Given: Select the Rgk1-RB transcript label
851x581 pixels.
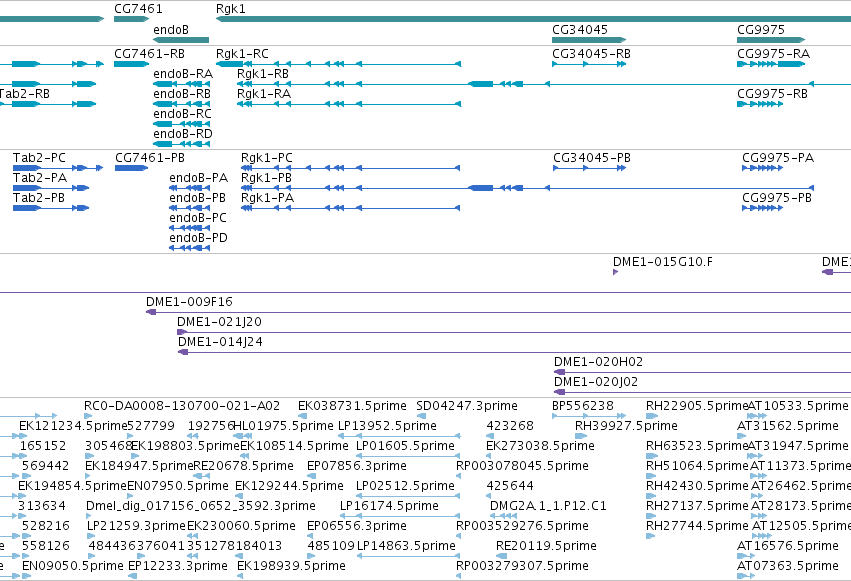Looking at the screenshot, I should (x=263, y=74).
